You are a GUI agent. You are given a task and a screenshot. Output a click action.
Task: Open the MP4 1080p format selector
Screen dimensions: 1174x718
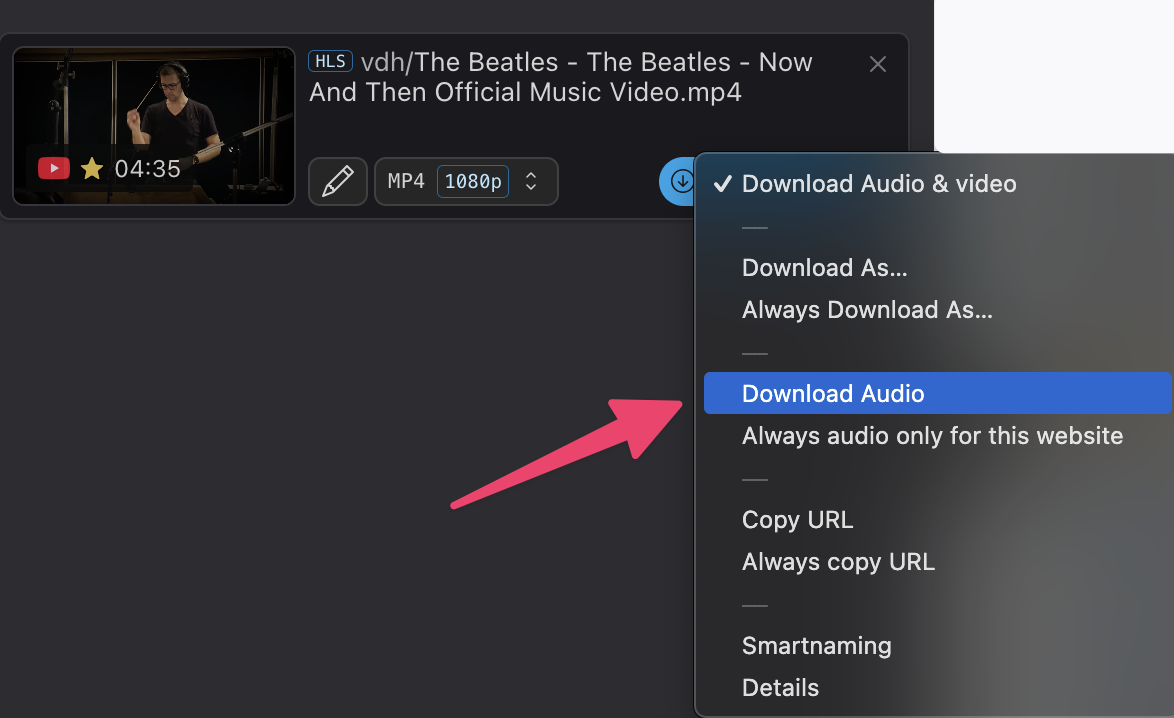point(466,181)
